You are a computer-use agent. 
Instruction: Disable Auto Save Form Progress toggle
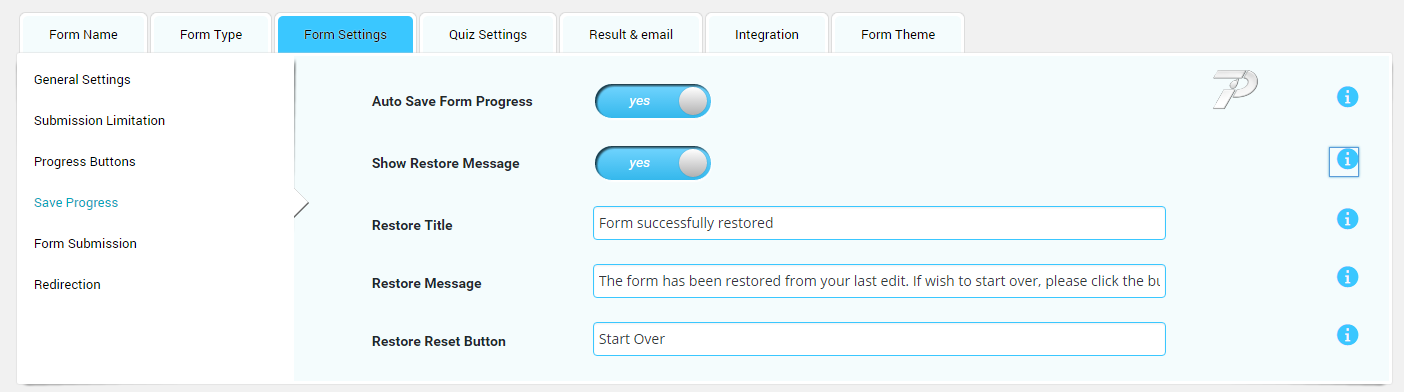tap(653, 101)
